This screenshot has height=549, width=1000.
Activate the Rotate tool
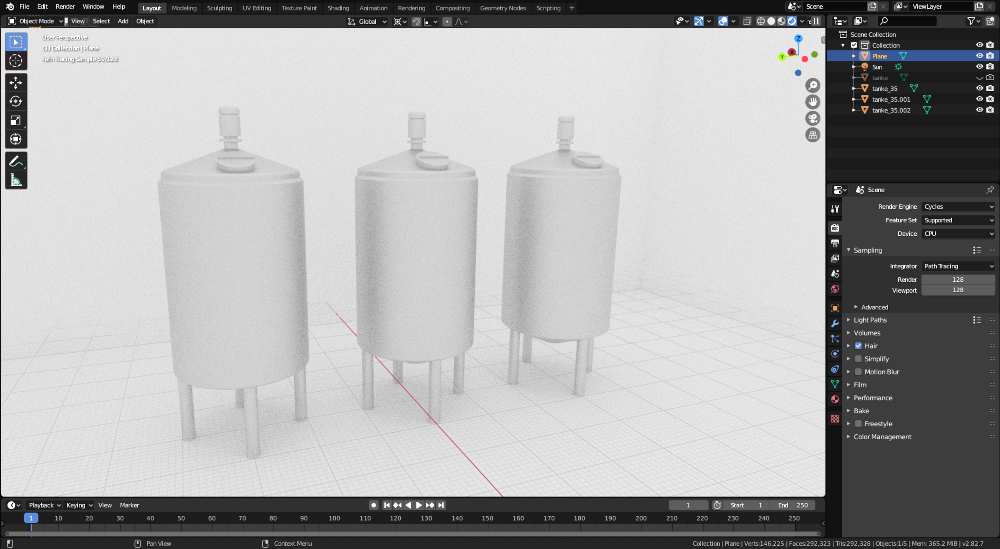[x=16, y=101]
